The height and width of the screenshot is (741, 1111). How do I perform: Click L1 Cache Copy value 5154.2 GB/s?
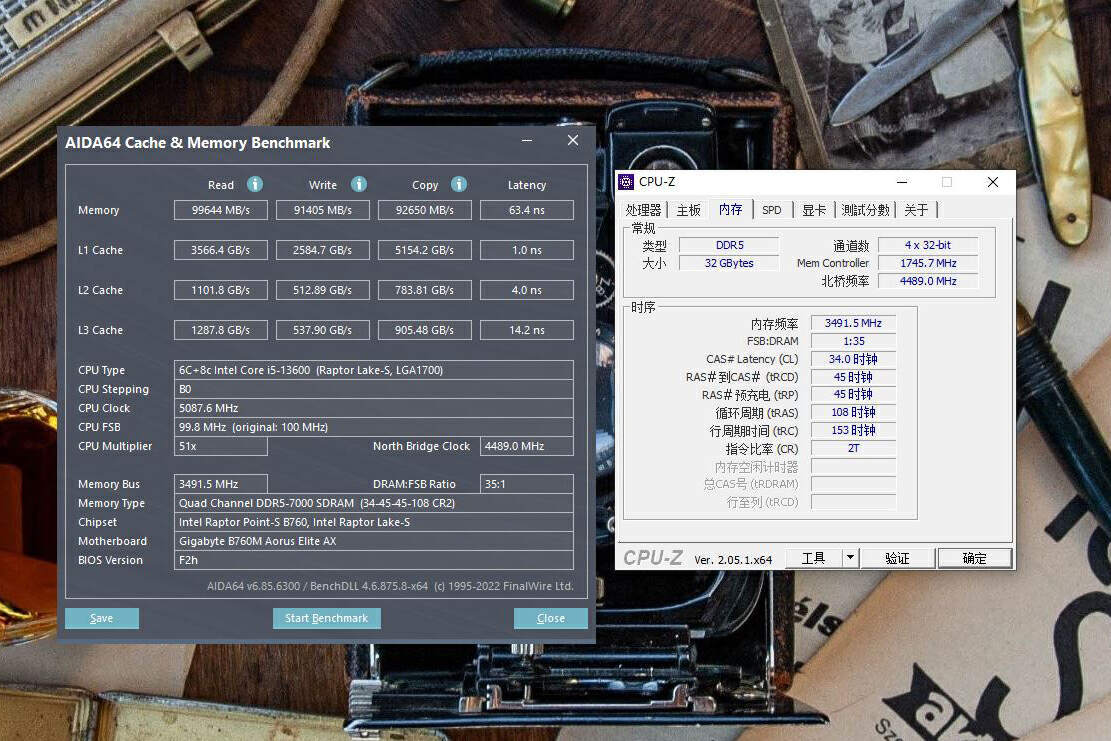[x=424, y=249]
